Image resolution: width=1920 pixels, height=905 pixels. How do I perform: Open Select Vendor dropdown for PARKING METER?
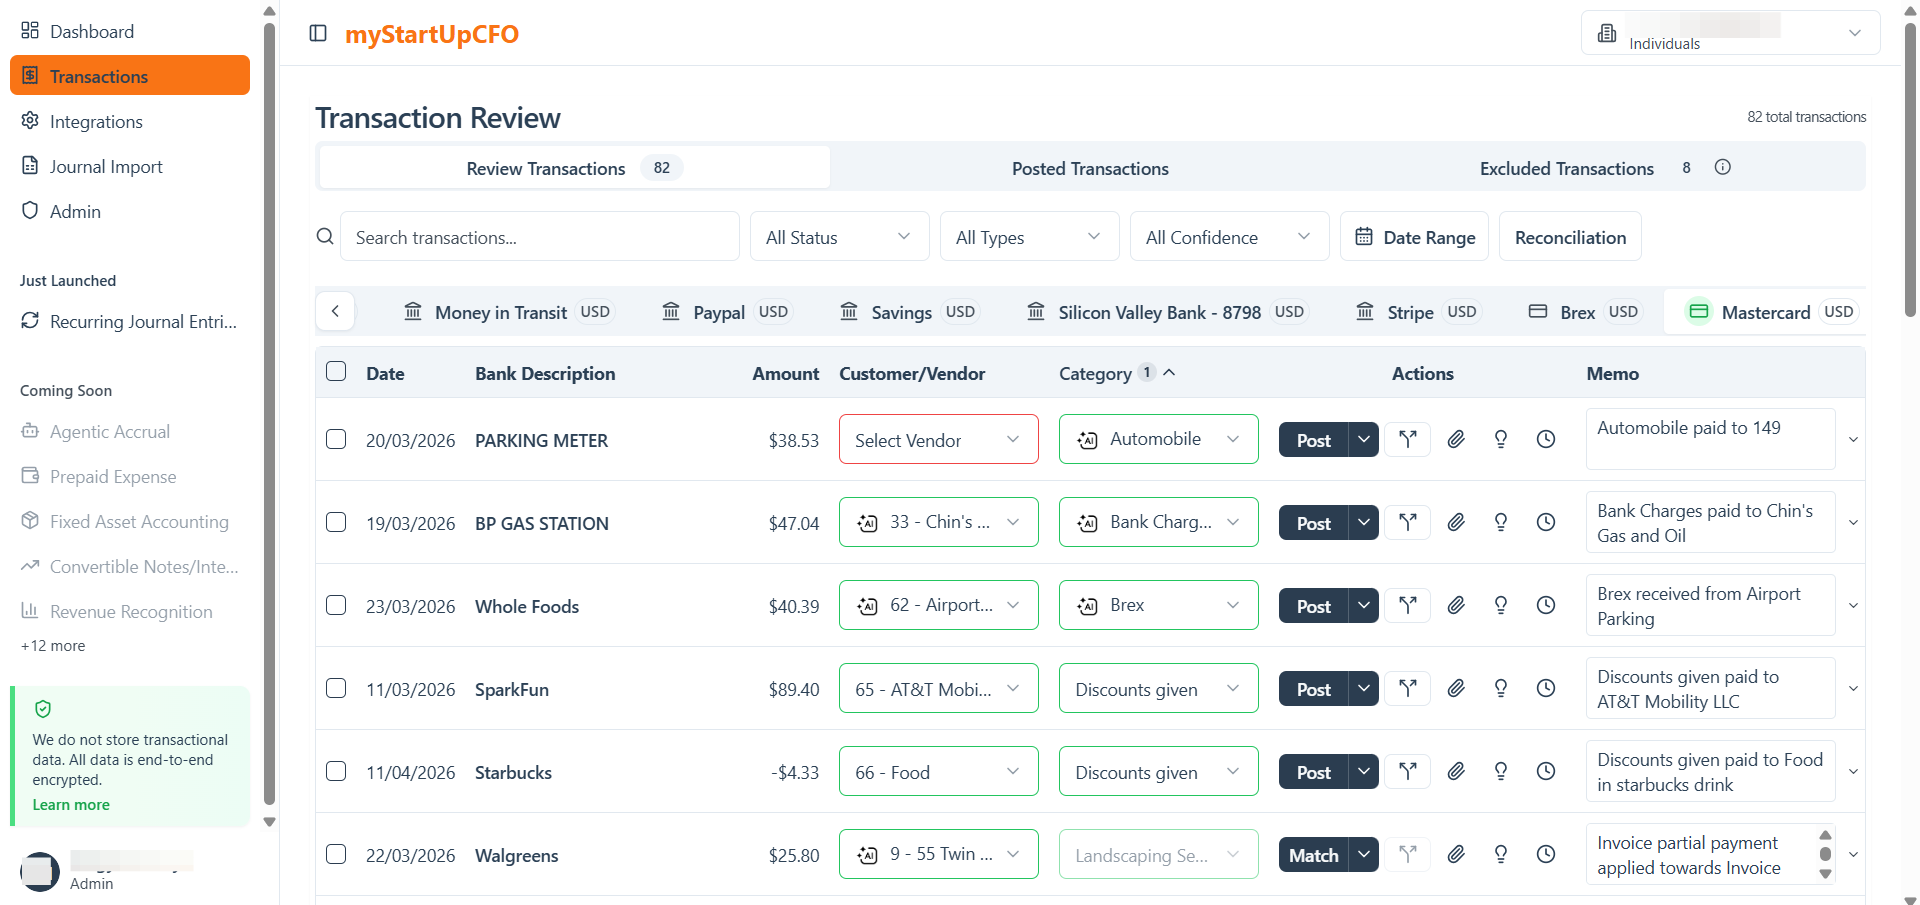938,439
